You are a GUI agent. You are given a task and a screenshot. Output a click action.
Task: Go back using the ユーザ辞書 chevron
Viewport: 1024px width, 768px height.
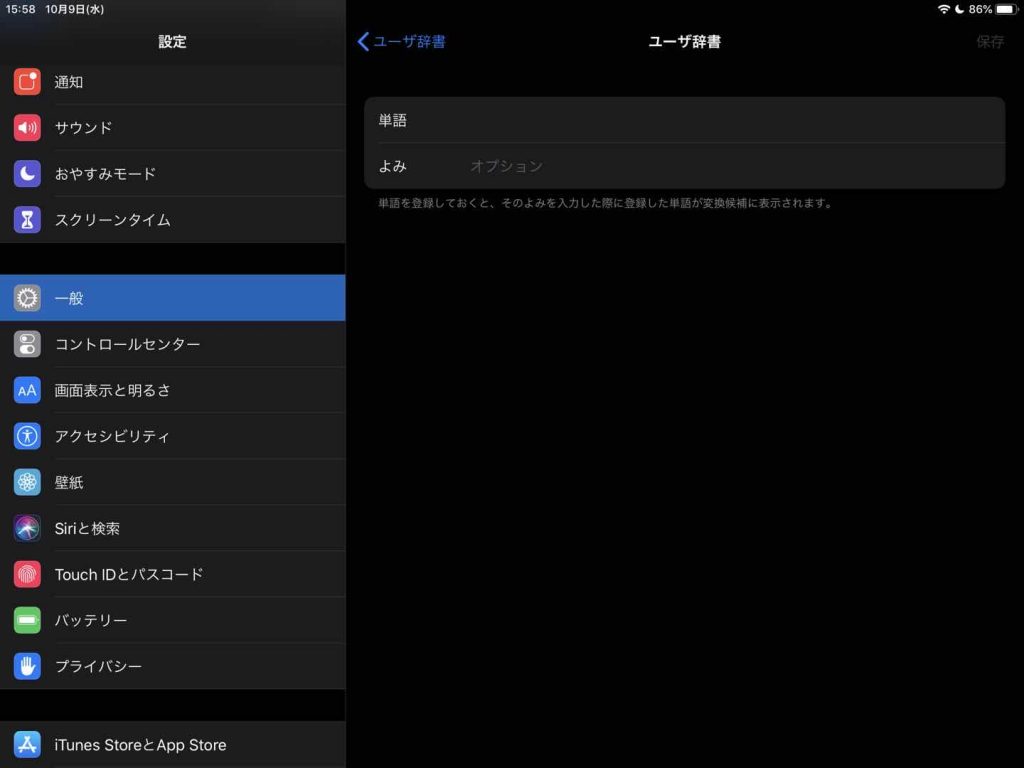[401, 41]
